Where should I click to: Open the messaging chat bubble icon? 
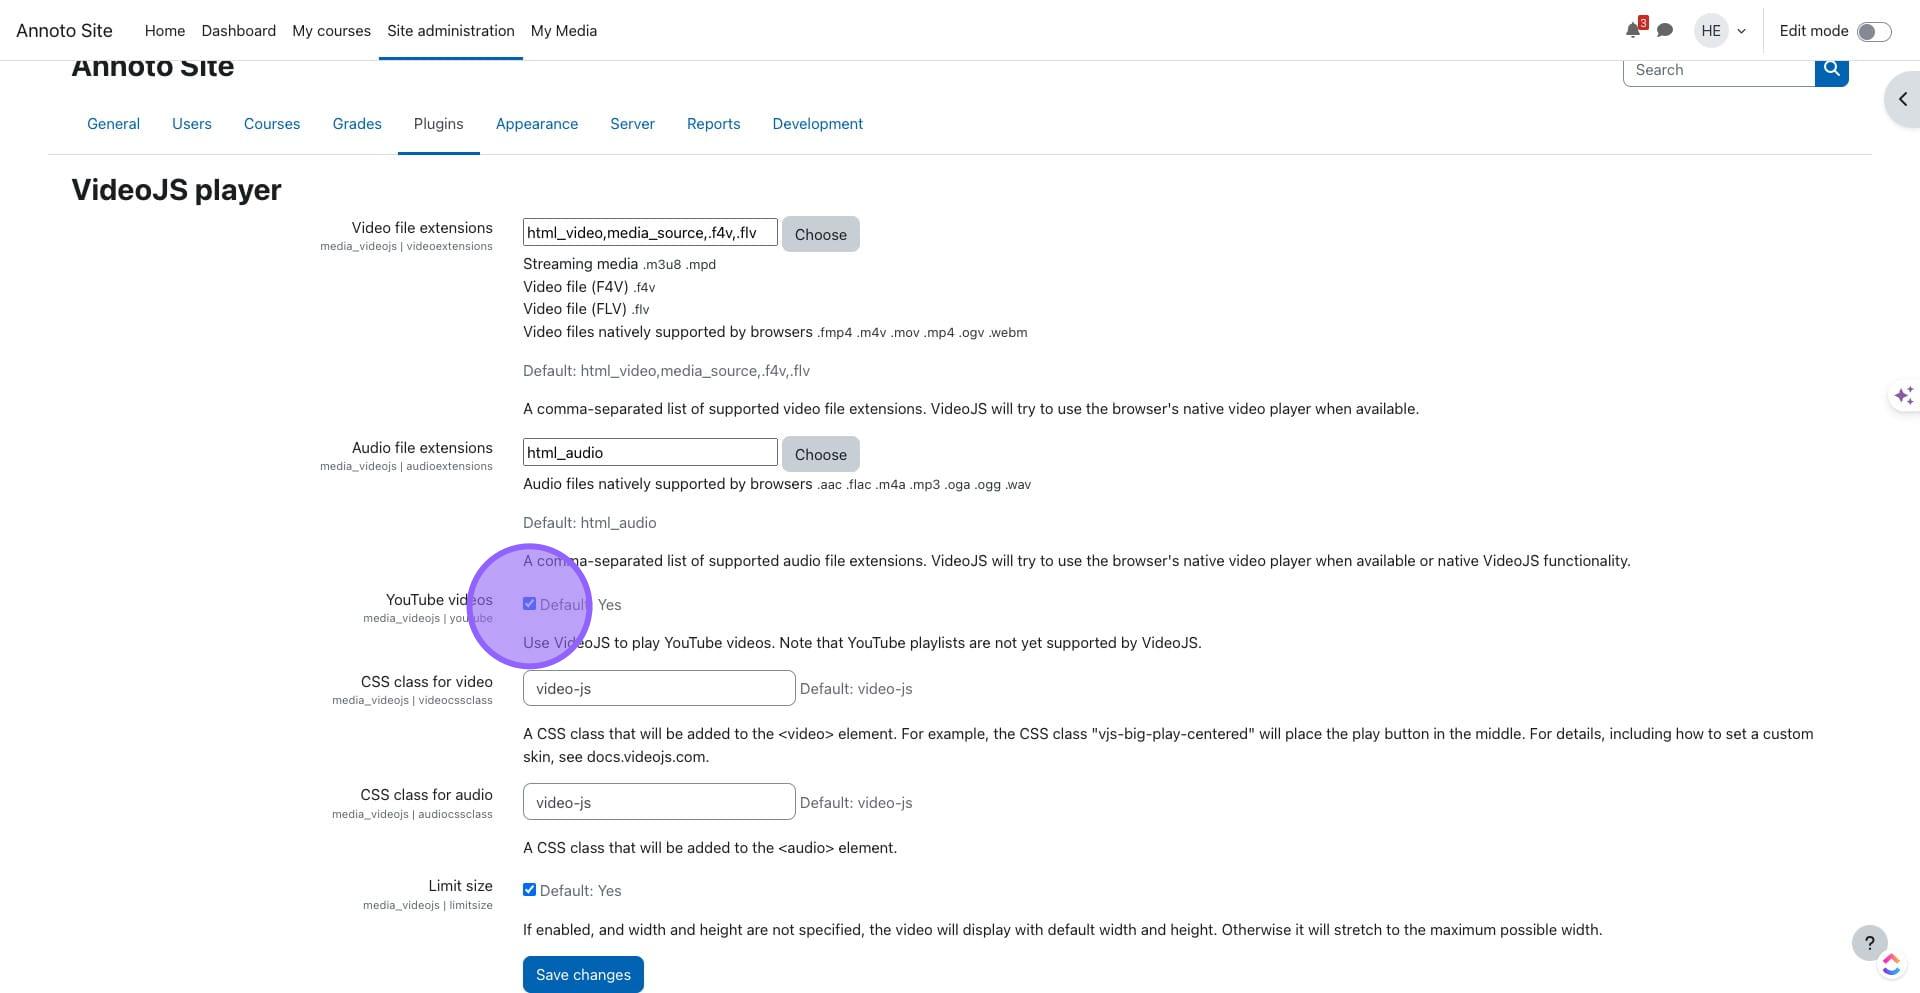[1665, 30]
